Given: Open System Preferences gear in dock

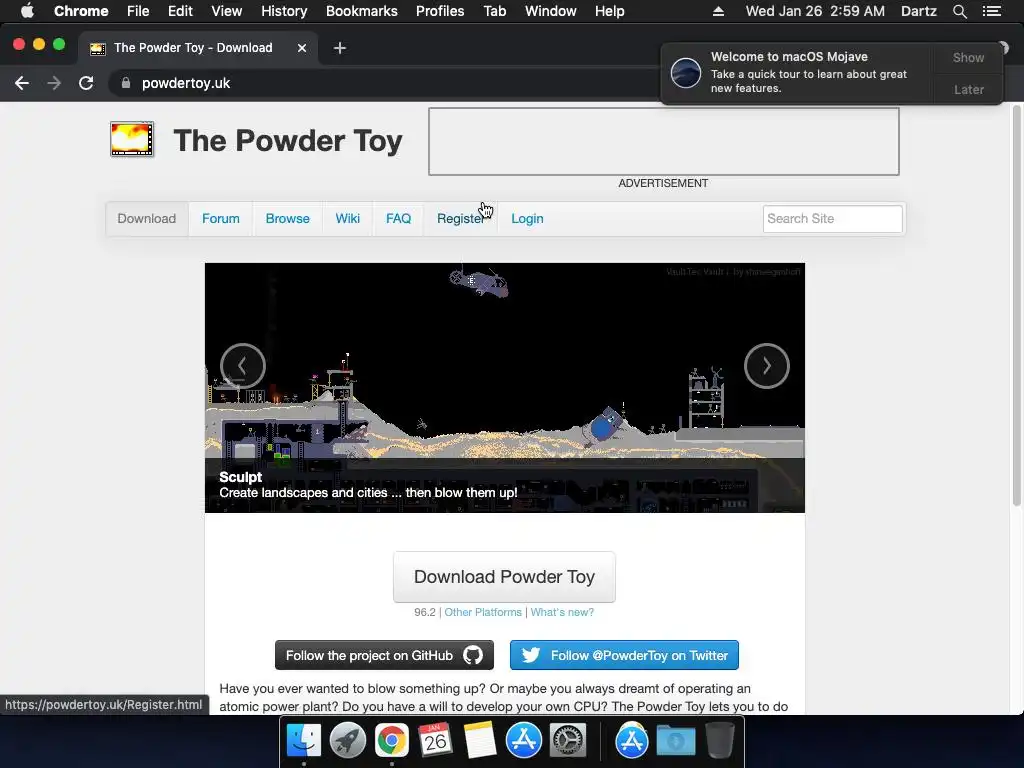Looking at the screenshot, I should (x=568, y=741).
